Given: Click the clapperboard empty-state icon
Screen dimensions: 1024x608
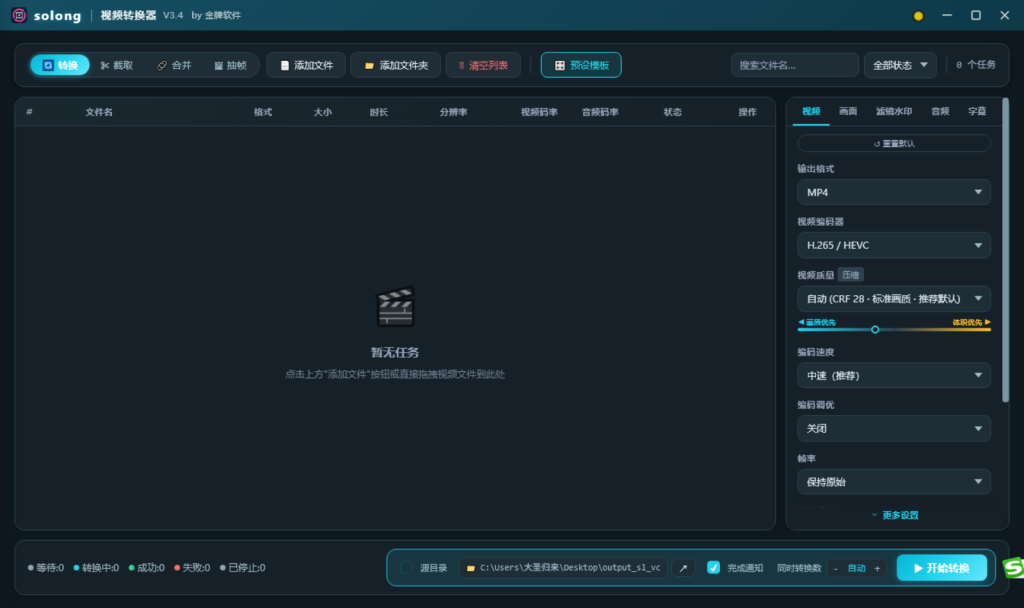Looking at the screenshot, I should click(x=395, y=306).
